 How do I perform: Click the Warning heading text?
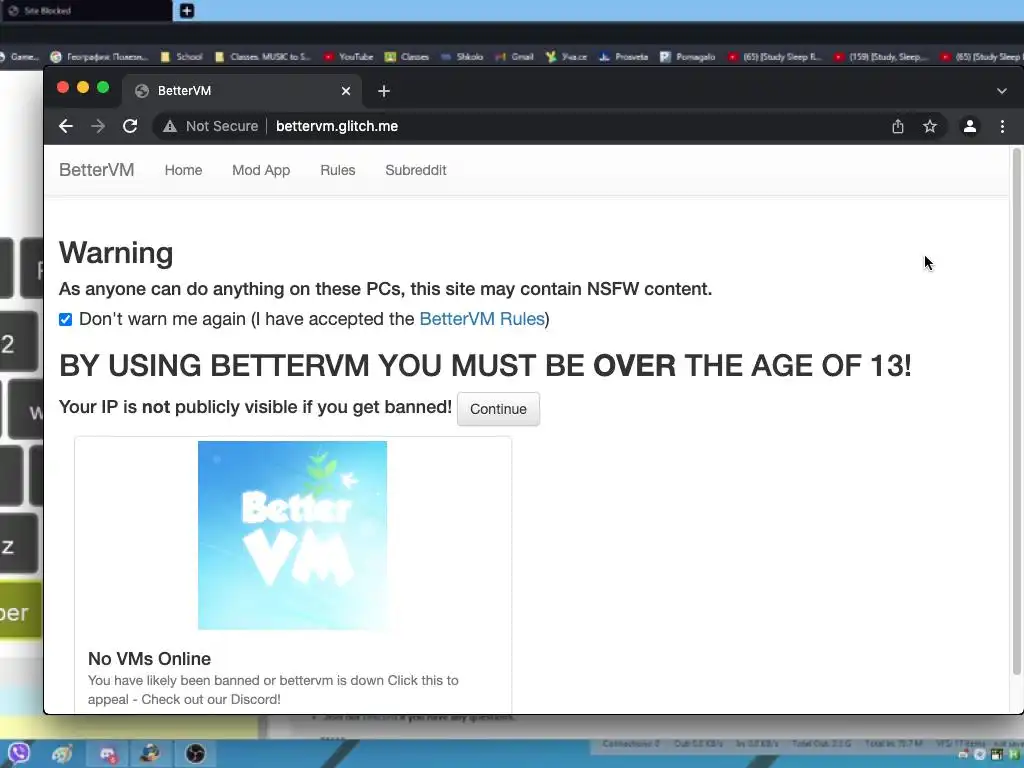(116, 253)
